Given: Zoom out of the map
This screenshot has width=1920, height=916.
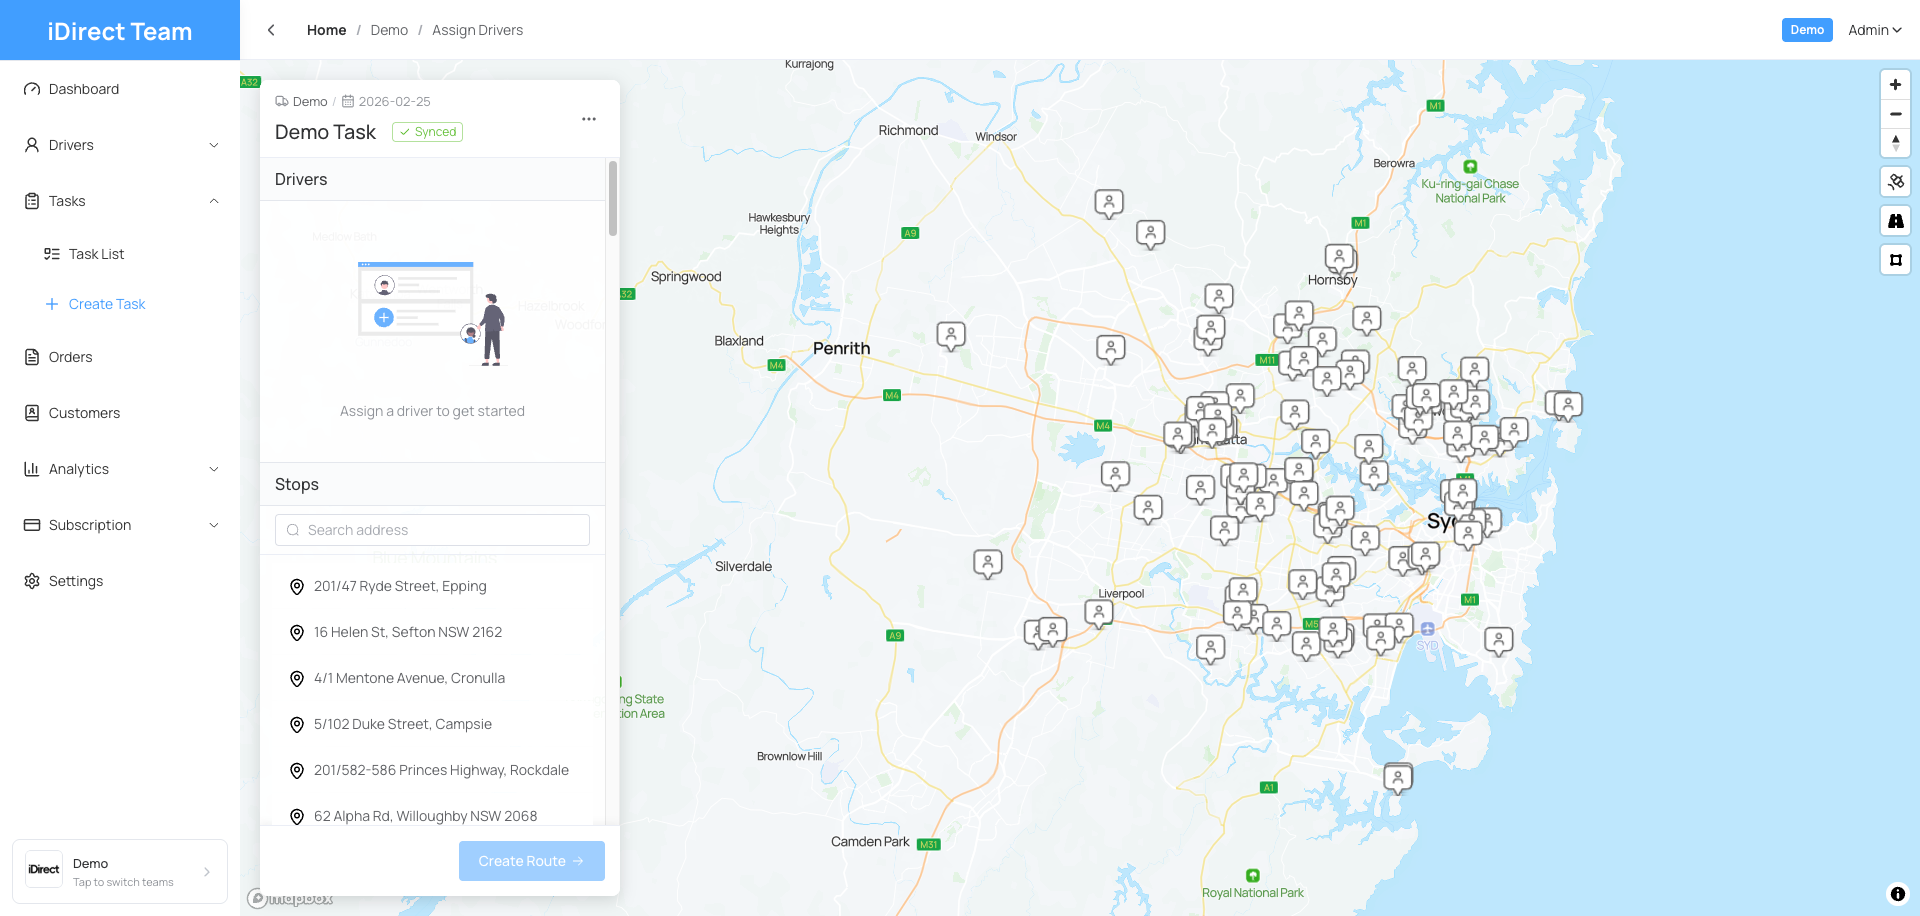Looking at the screenshot, I should (x=1895, y=114).
